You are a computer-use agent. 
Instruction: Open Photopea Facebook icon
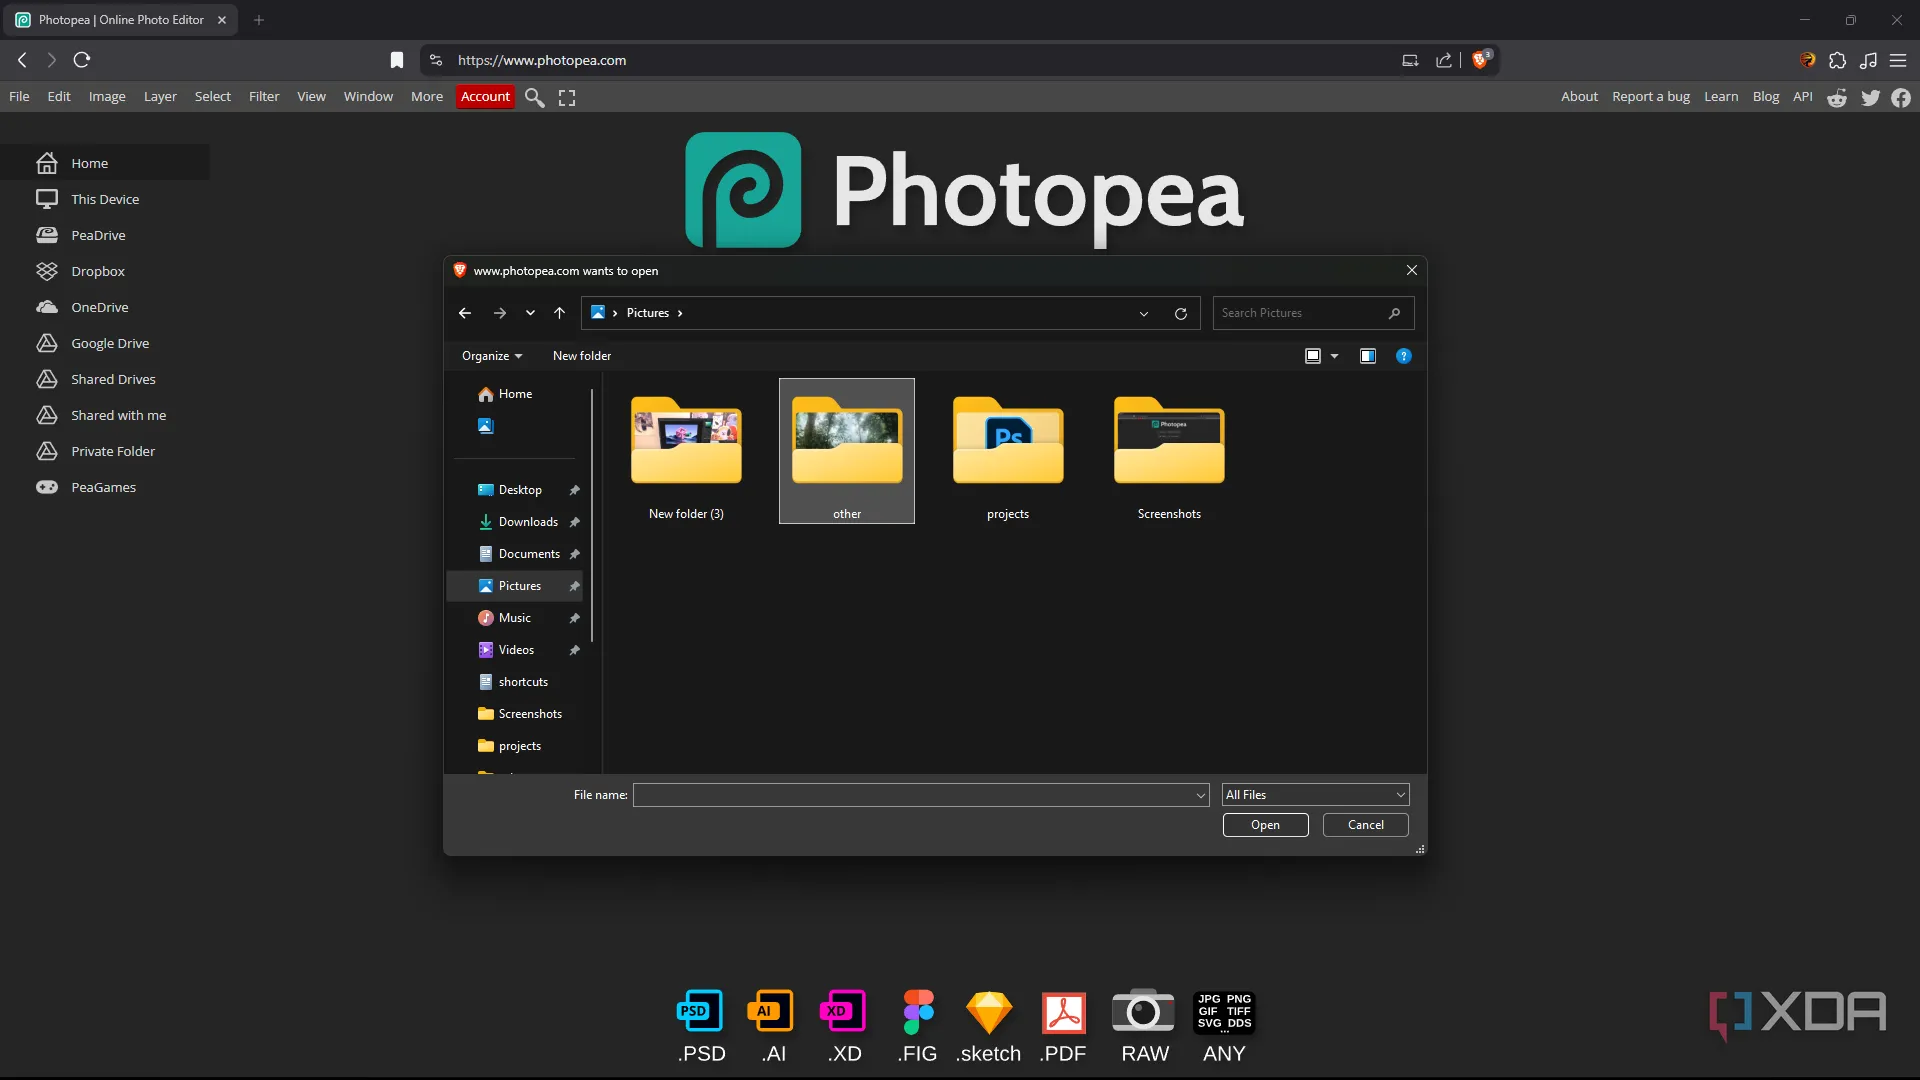tap(1901, 97)
